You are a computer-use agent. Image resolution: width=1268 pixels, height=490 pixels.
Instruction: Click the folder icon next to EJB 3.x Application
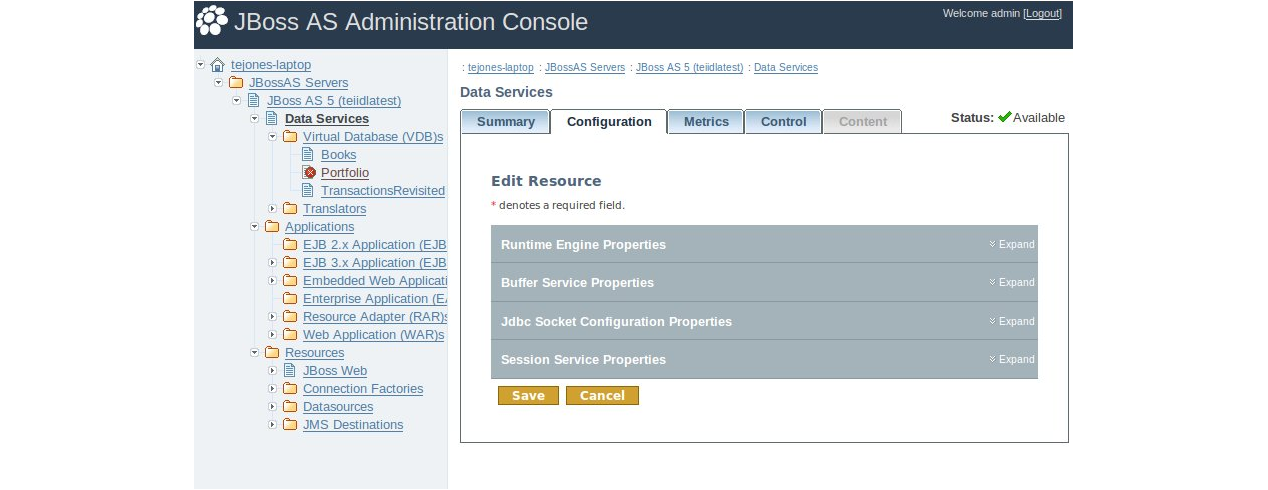[x=290, y=263]
